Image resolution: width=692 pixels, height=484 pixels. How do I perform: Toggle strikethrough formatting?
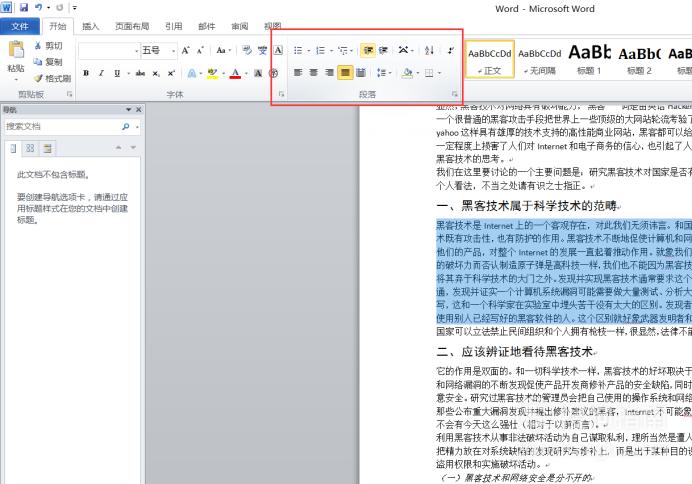140,73
